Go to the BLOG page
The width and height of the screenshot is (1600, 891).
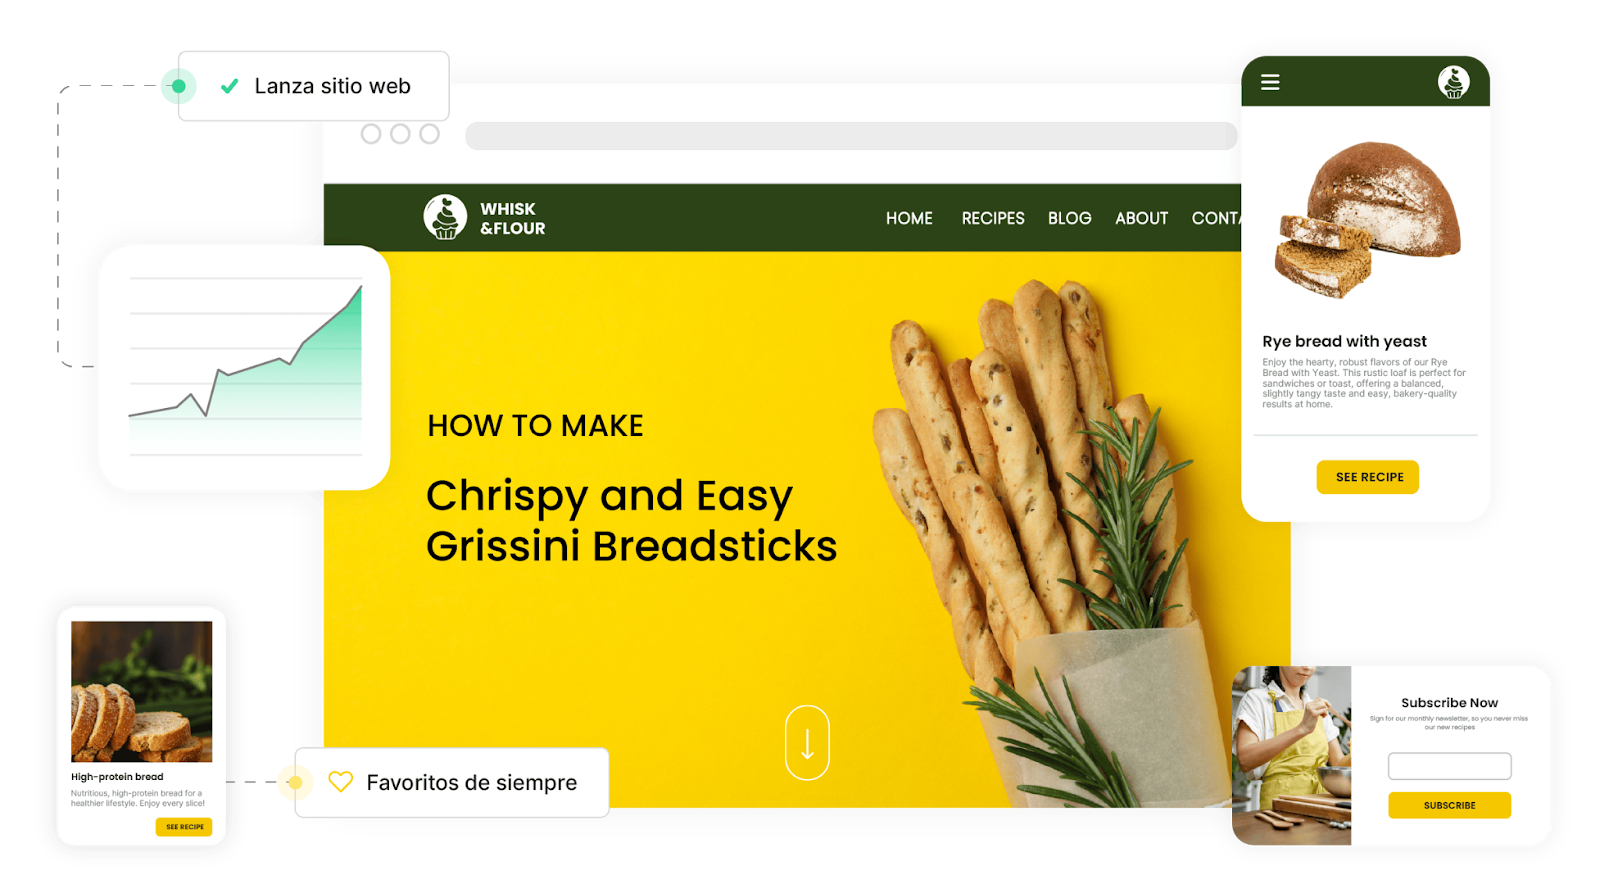[x=1069, y=218]
